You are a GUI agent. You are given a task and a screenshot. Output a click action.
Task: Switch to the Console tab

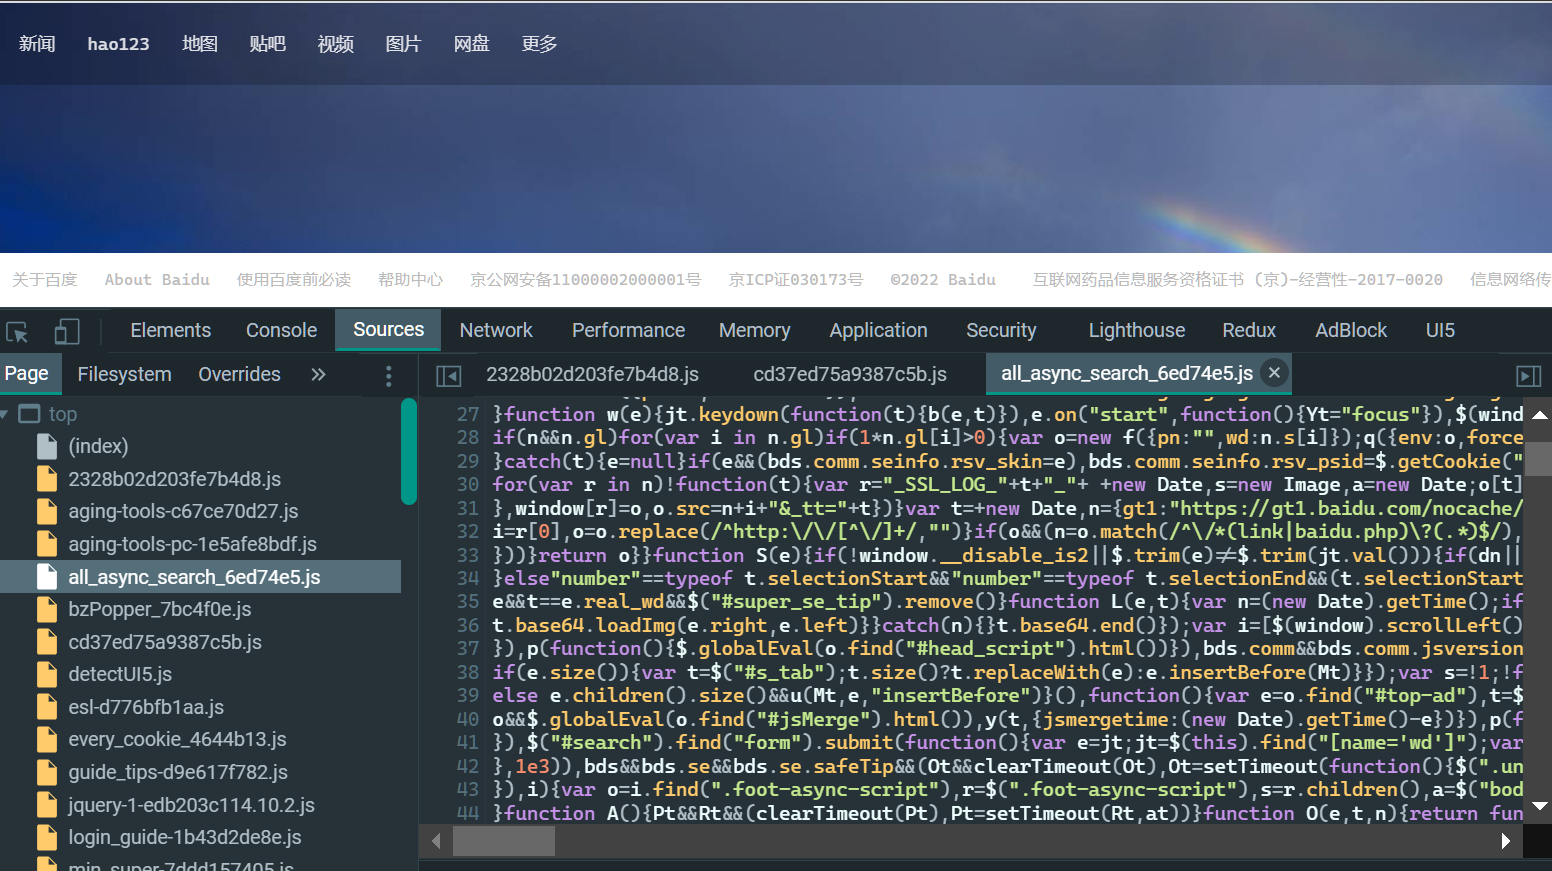tap(281, 330)
